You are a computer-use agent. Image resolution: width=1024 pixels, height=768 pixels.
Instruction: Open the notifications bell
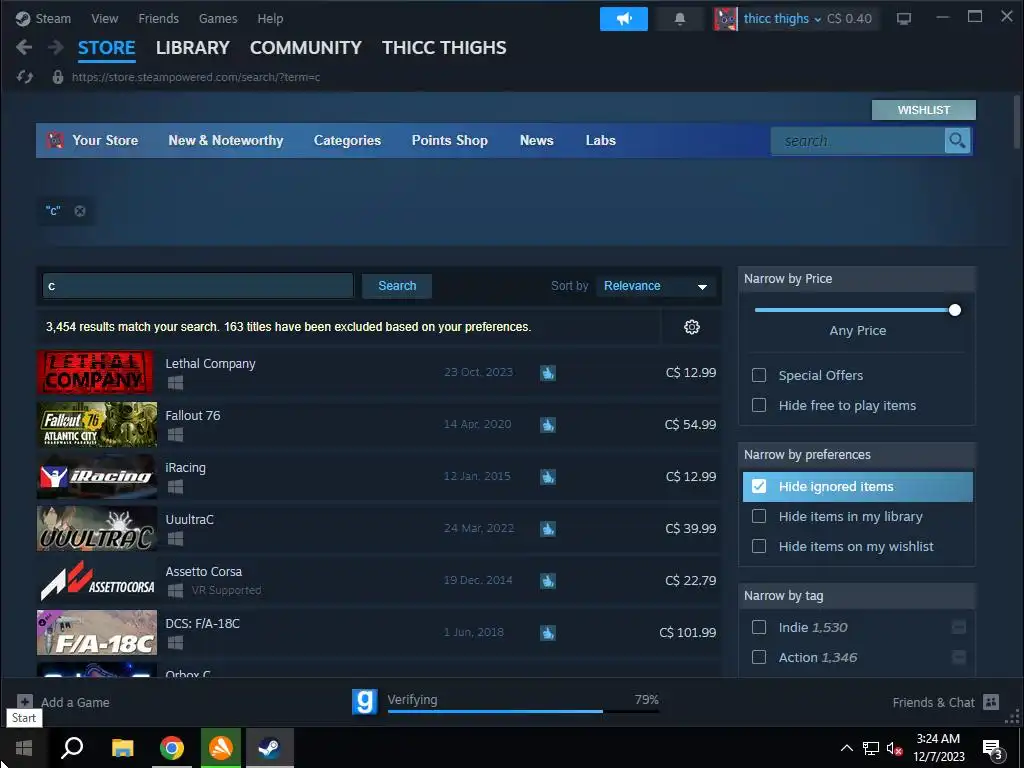[x=680, y=19]
